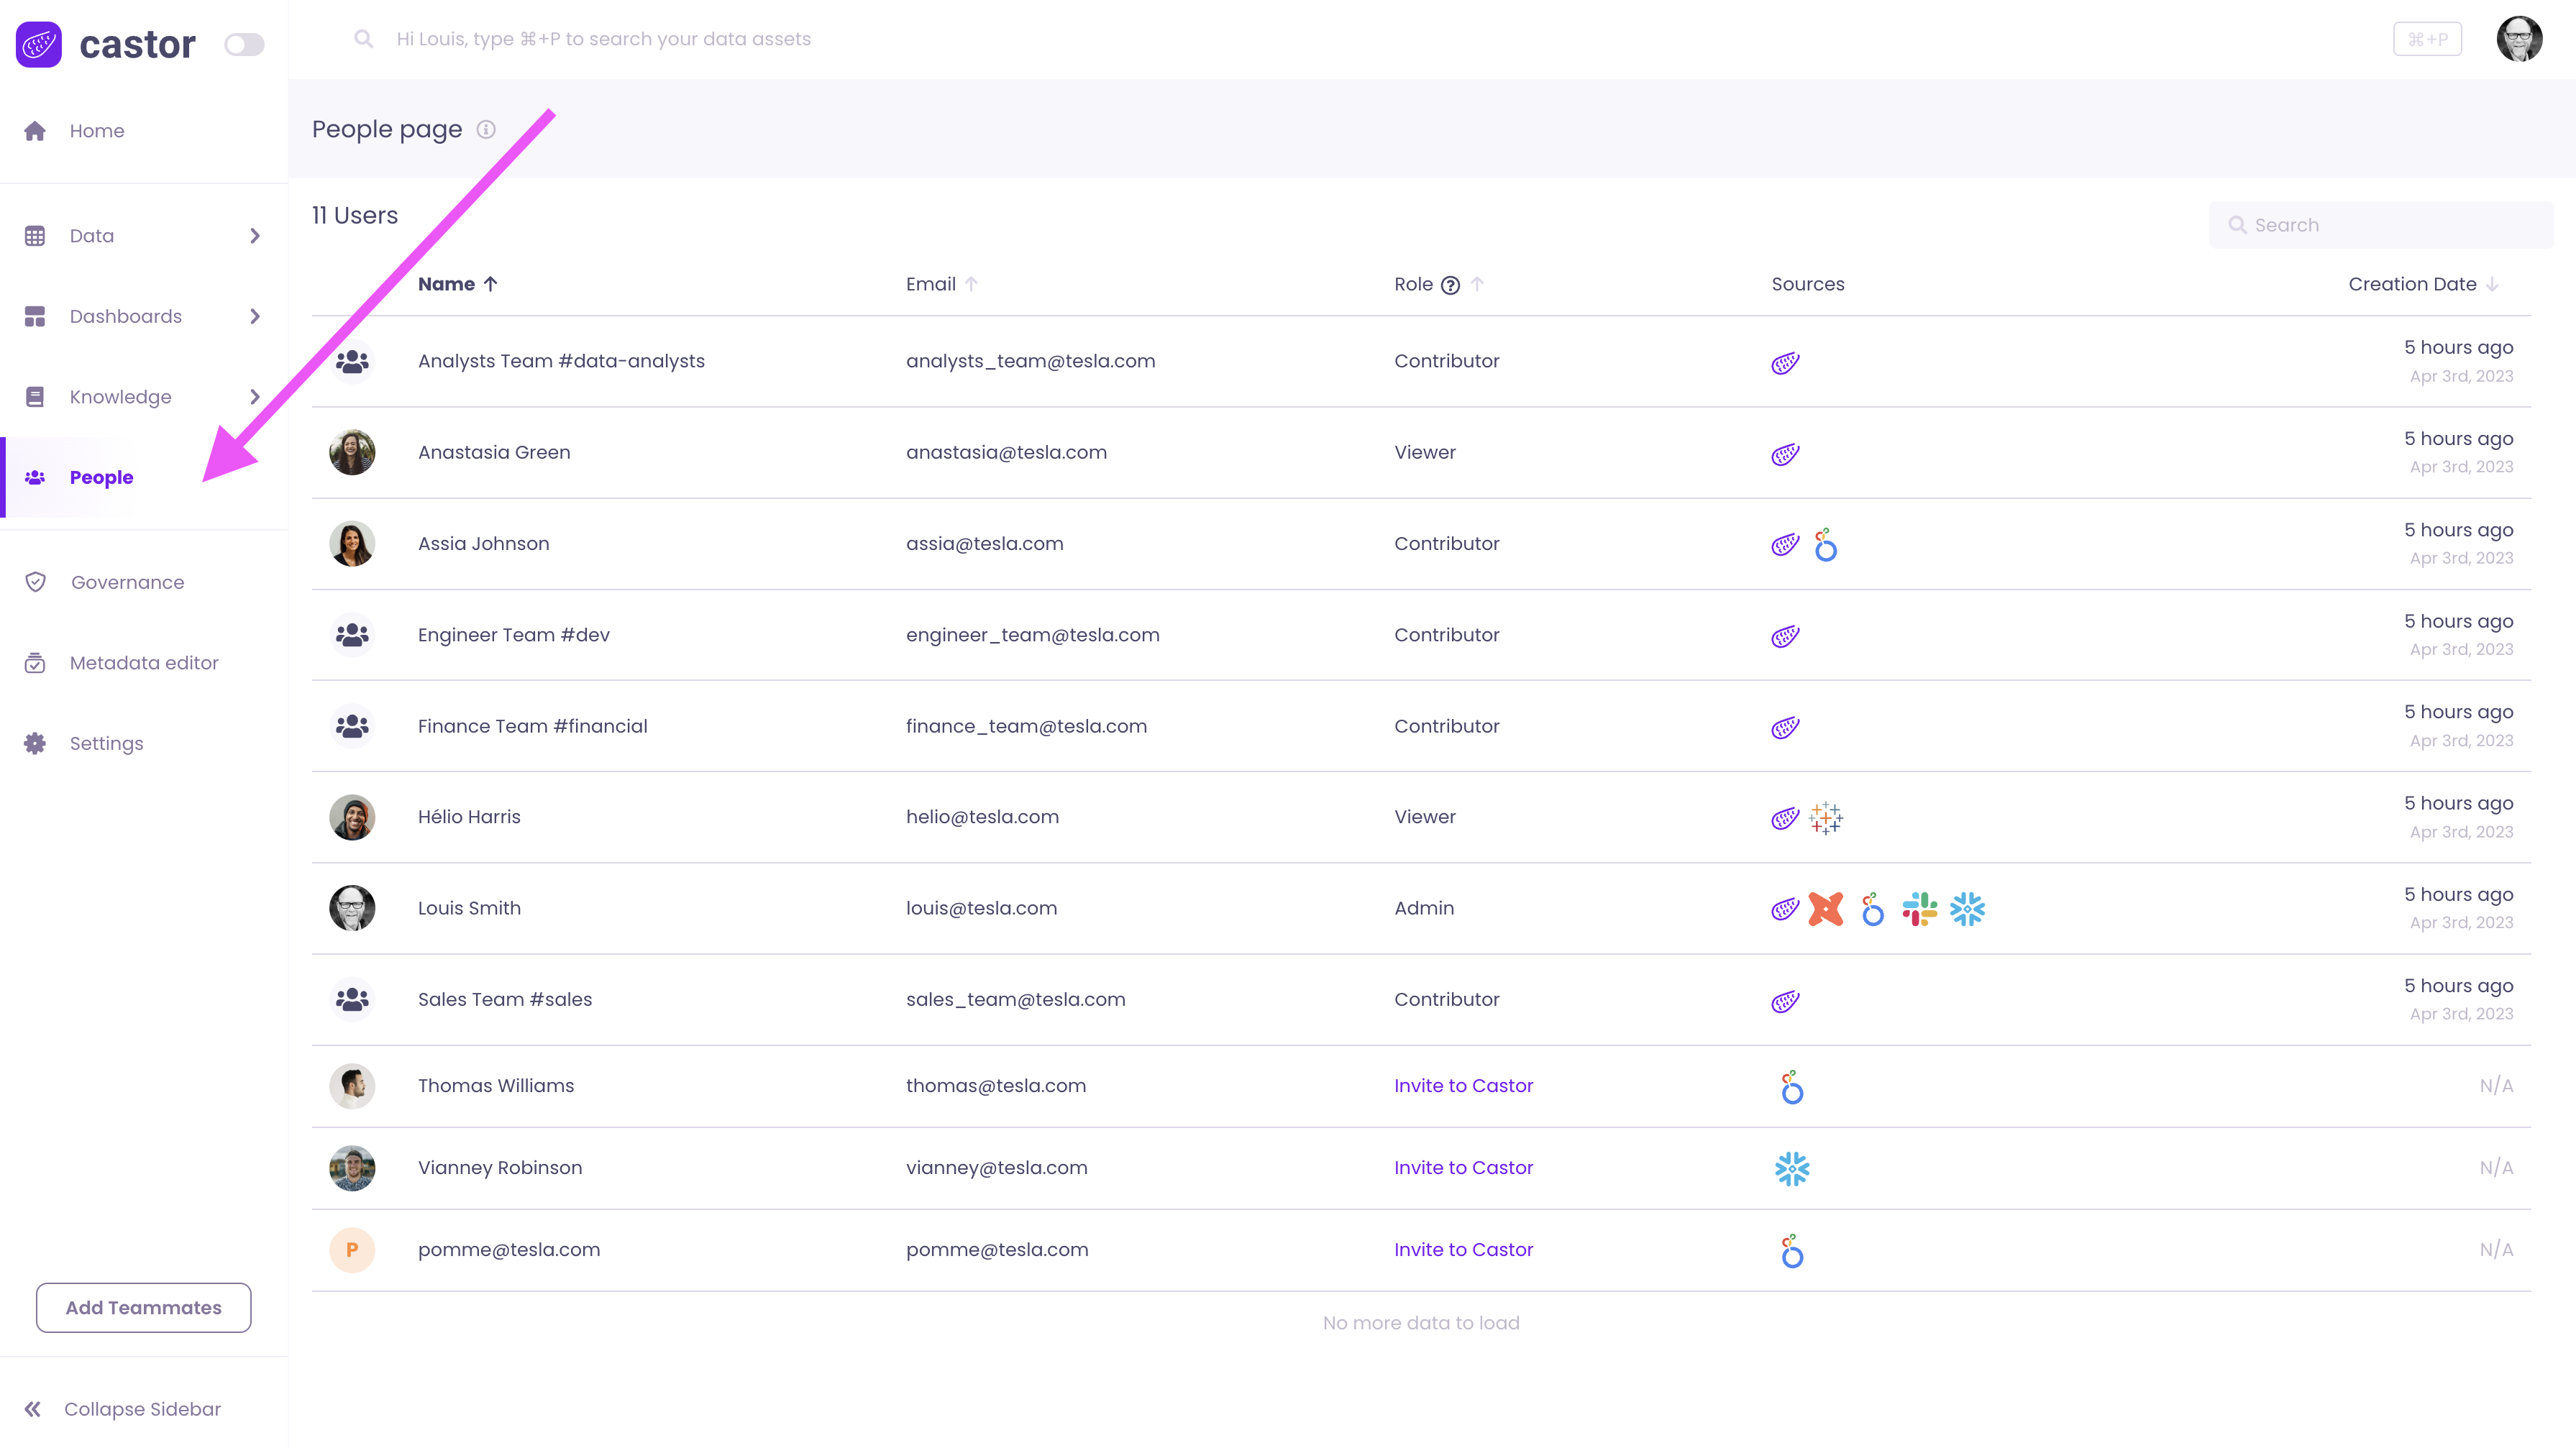Click the info icon beside People page
2576x1448 pixels.
[486, 129]
